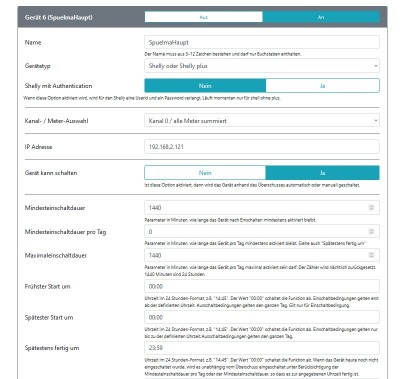Viewport: 400px width, 379px height.
Task: Click the Mindesteinschaltdauer pro Tag spinner arrows
Action: pos(371,232)
